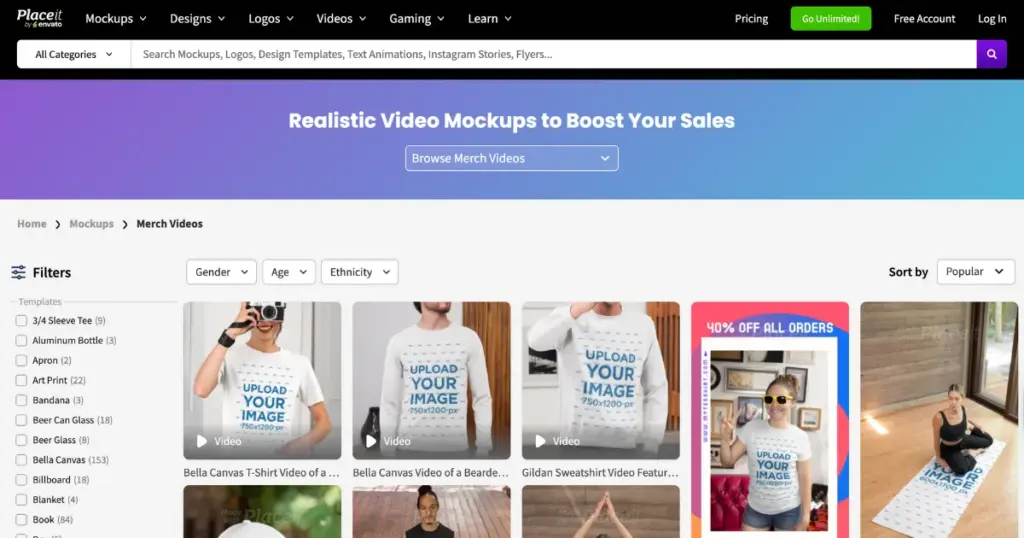Toggle the Book filter checkbox
Image resolution: width=1024 pixels, height=538 pixels.
(22, 520)
